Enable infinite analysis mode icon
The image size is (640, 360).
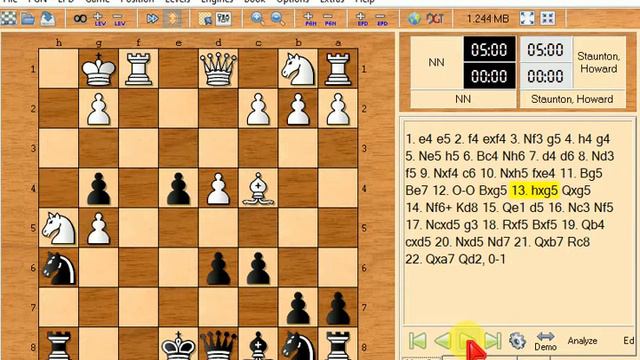click(80, 18)
